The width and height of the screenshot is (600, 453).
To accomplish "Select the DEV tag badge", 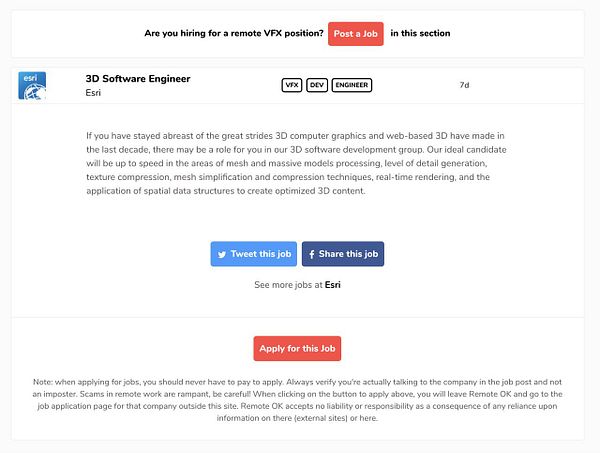I will tap(317, 85).
